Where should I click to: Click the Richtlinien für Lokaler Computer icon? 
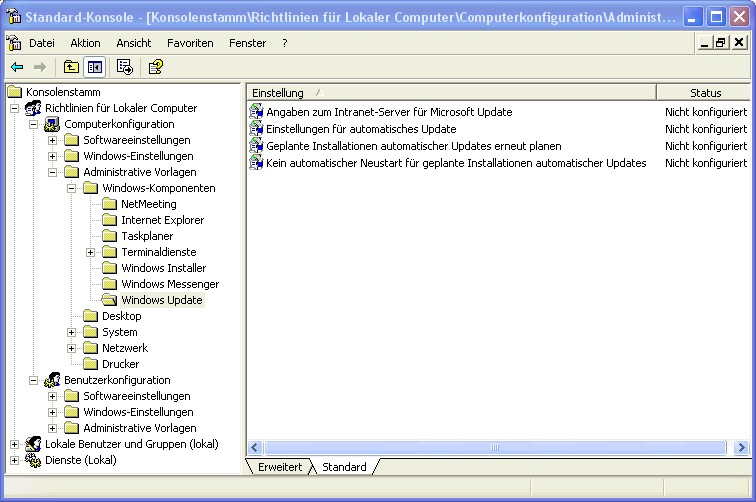point(33,108)
